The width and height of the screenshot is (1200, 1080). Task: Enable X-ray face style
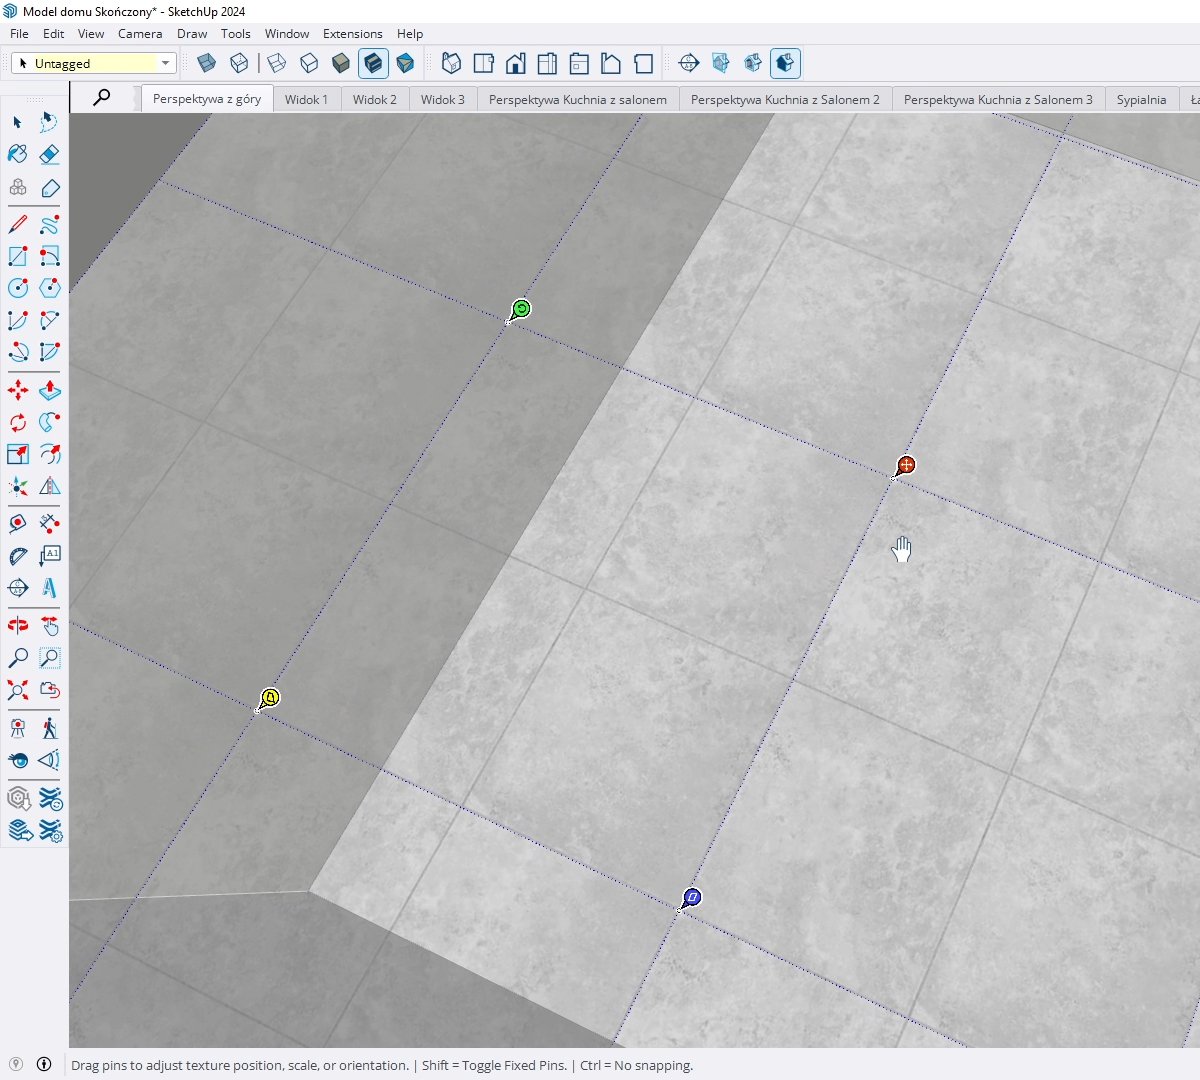(x=204, y=63)
